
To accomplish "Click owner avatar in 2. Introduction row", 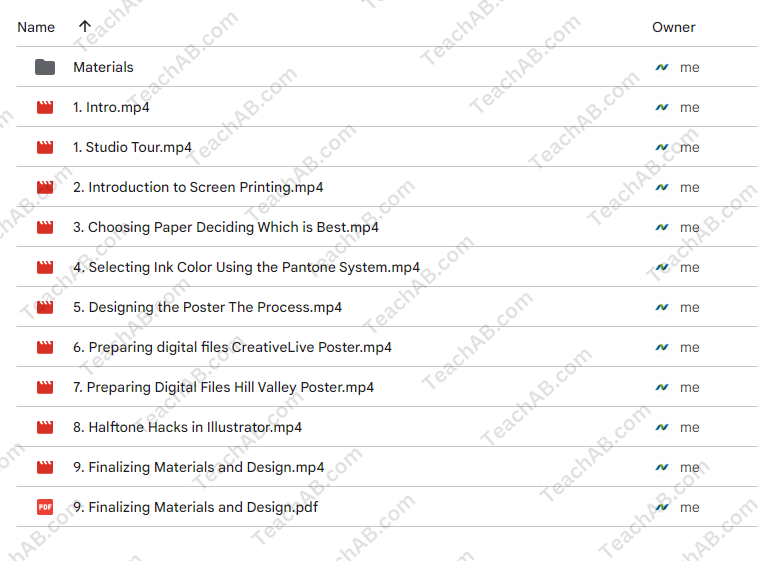I will pyautogui.click(x=662, y=187).
